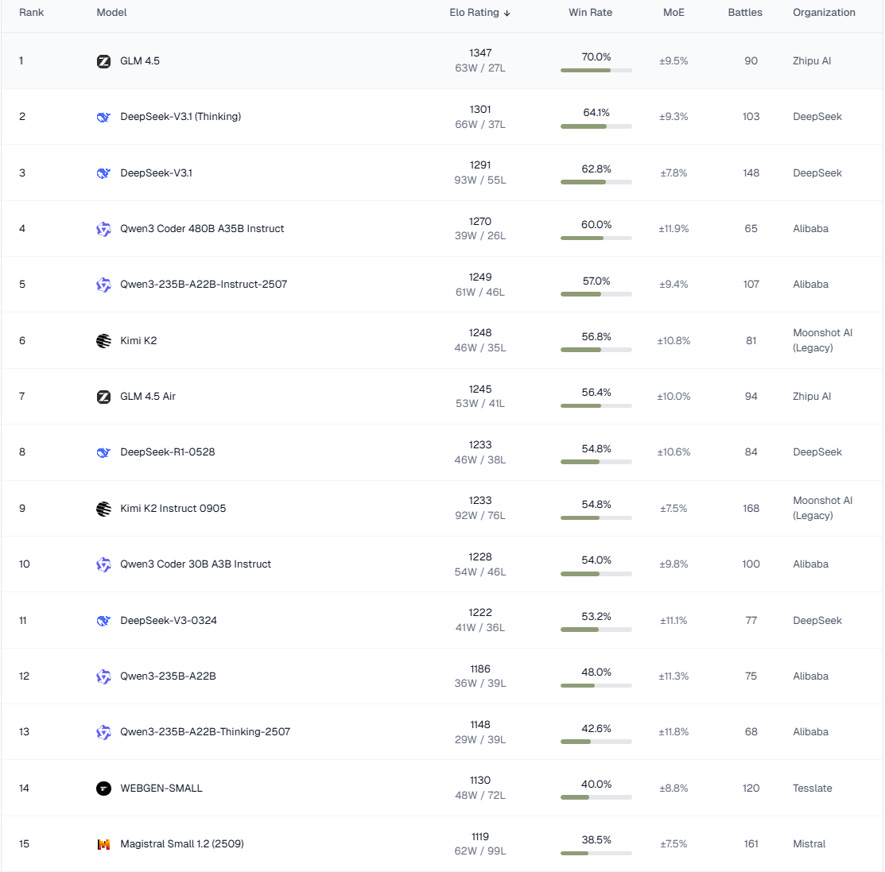The image size is (885, 872).
Task: Click rank number 15
Action: [24, 844]
